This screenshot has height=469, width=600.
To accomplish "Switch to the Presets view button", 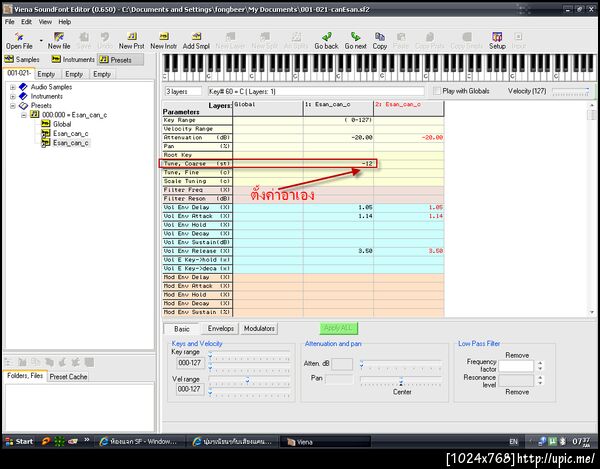I will click(x=121, y=59).
